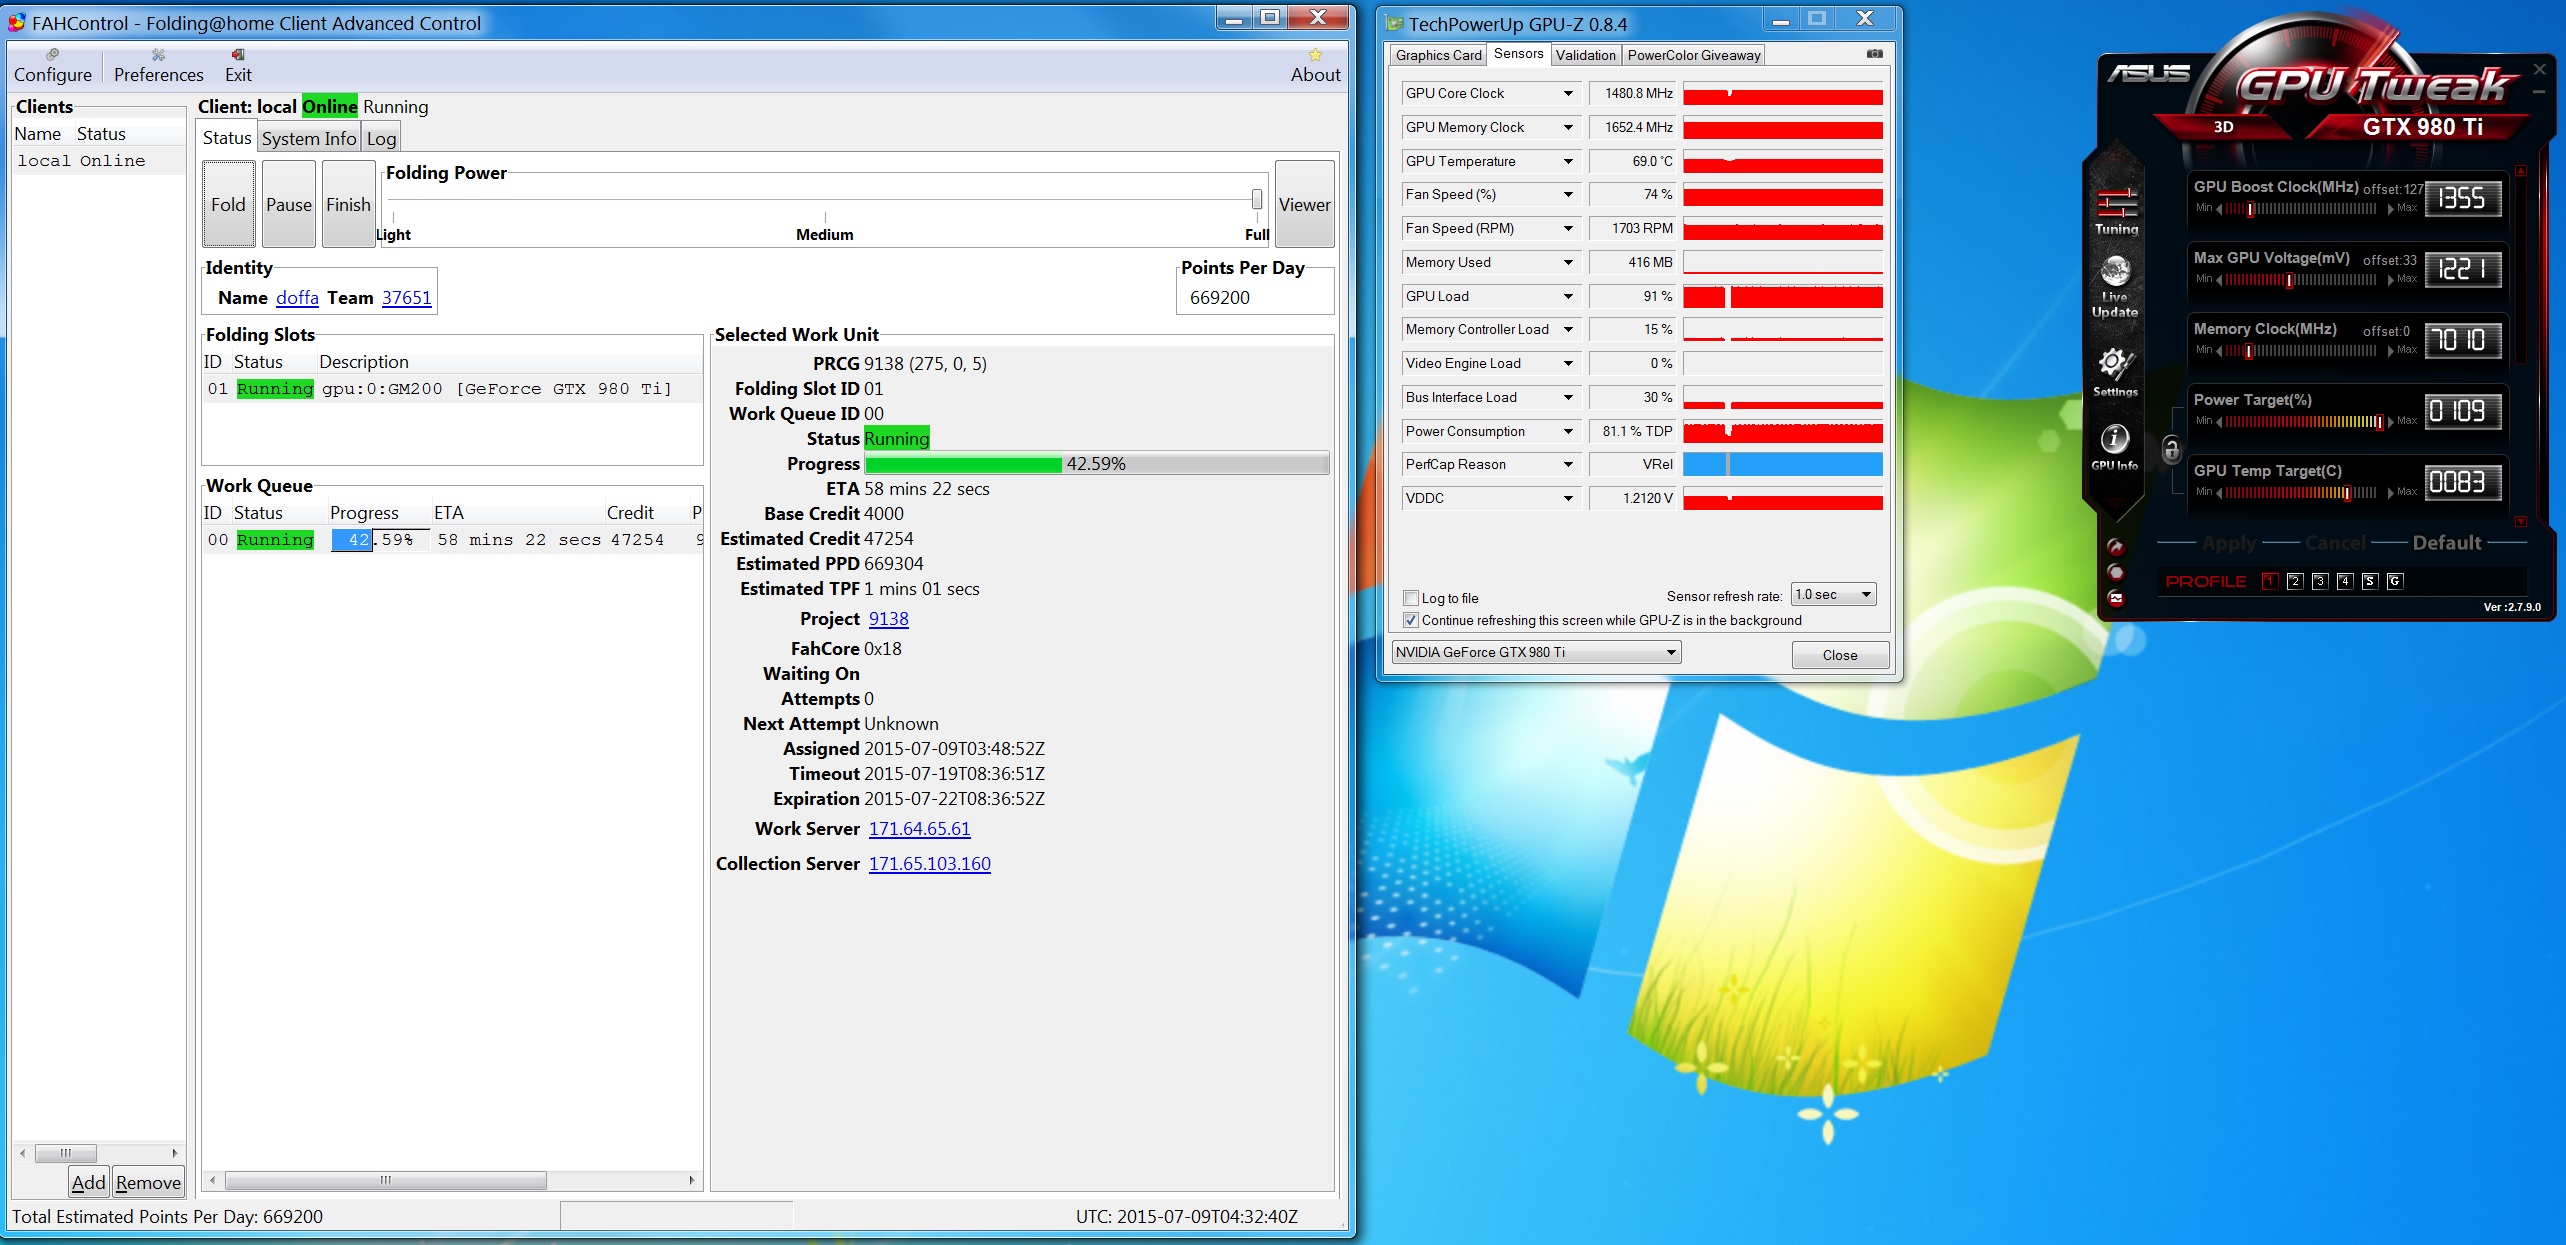The width and height of the screenshot is (2566, 1245).
Task: Select profile 2 in GPU Tweak
Action: (2295, 581)
